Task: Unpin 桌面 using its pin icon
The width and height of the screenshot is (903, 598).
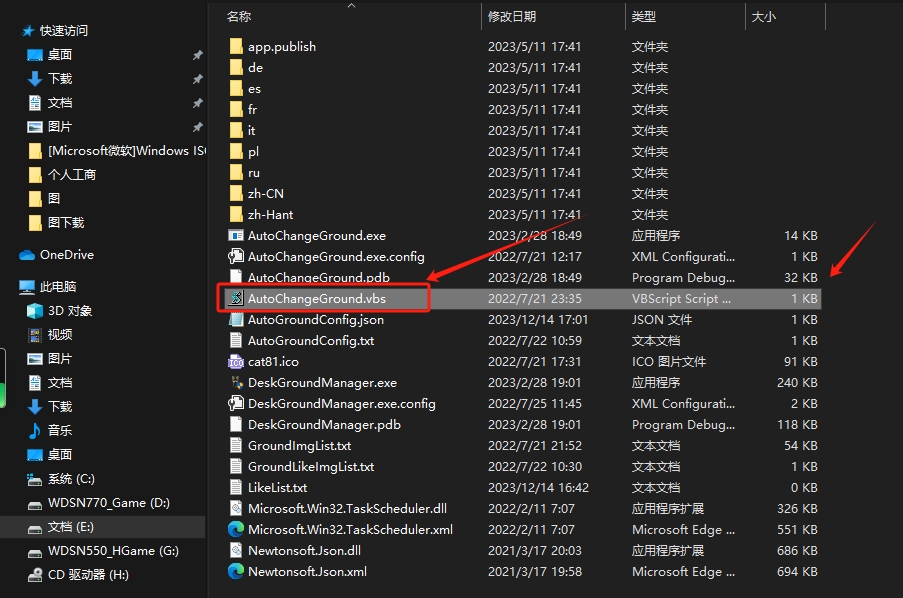Action: click(x=197, y=55)
